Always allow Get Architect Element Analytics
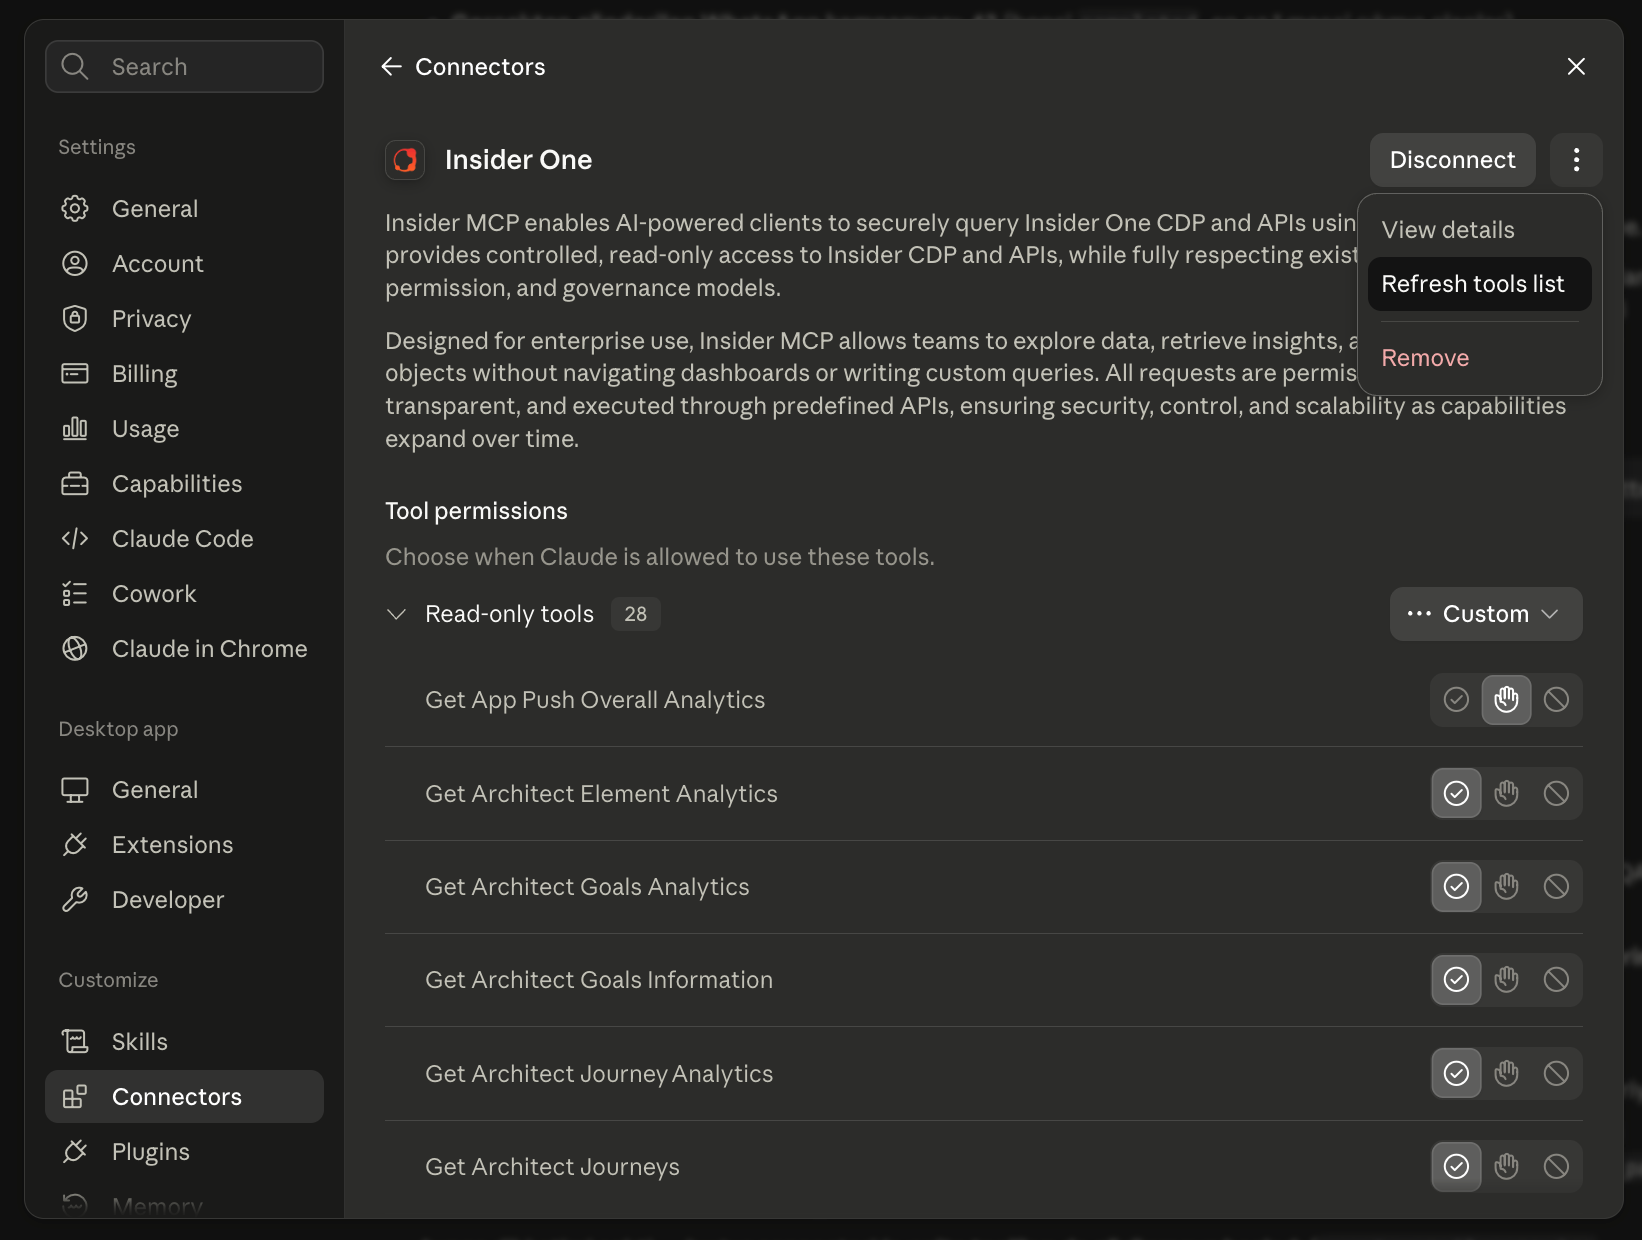Image resolution: width=1642 pixels, height=1240 pixels. coord(1456,793)
